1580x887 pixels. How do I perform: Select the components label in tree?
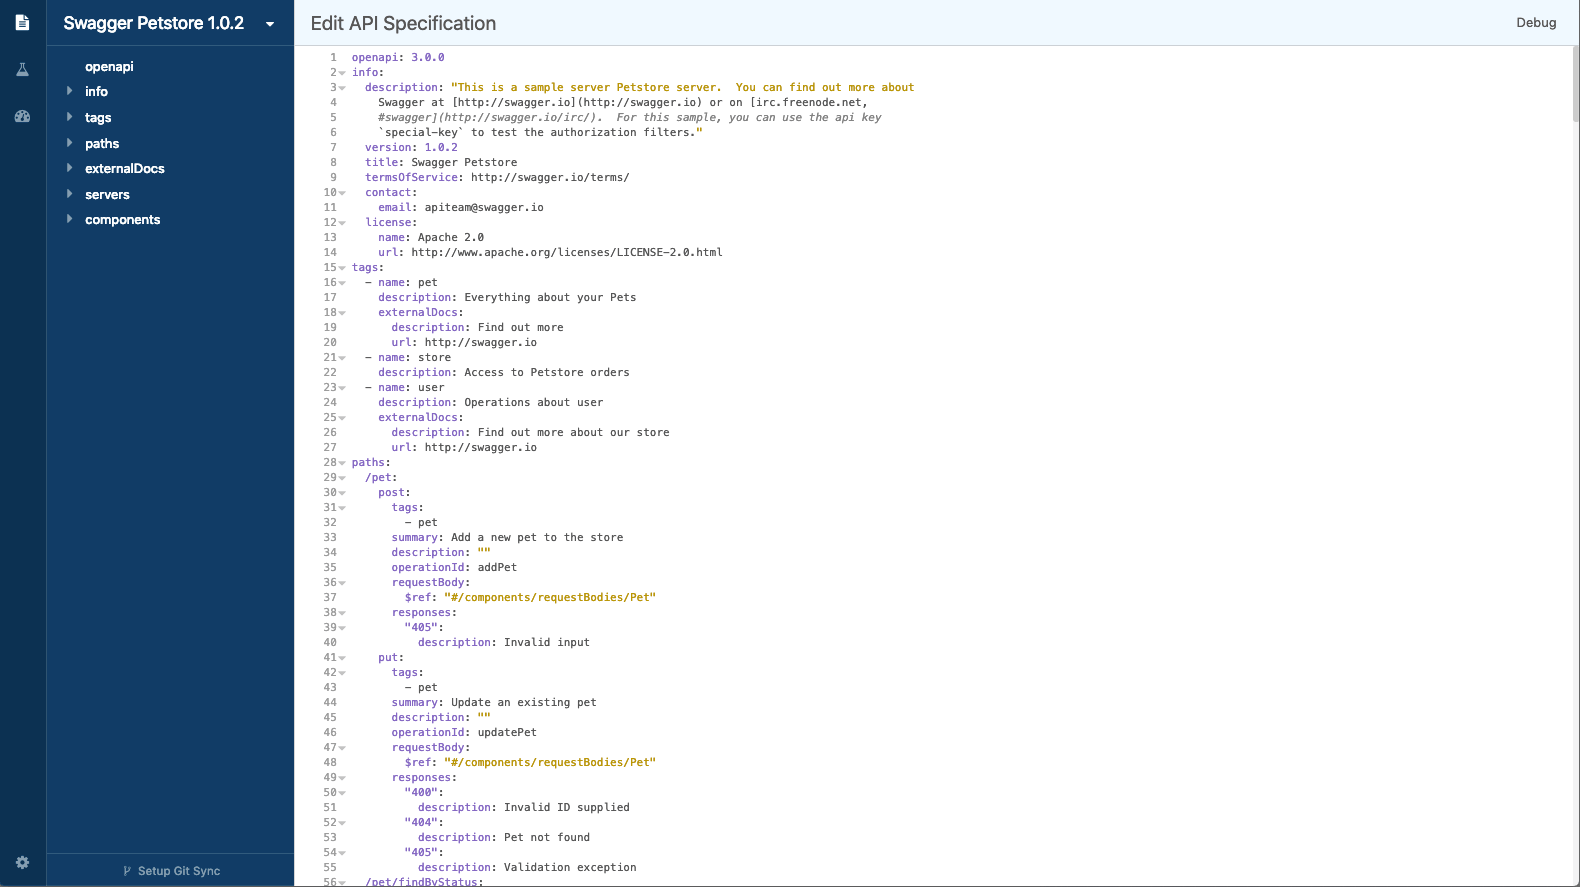(122, 219)
